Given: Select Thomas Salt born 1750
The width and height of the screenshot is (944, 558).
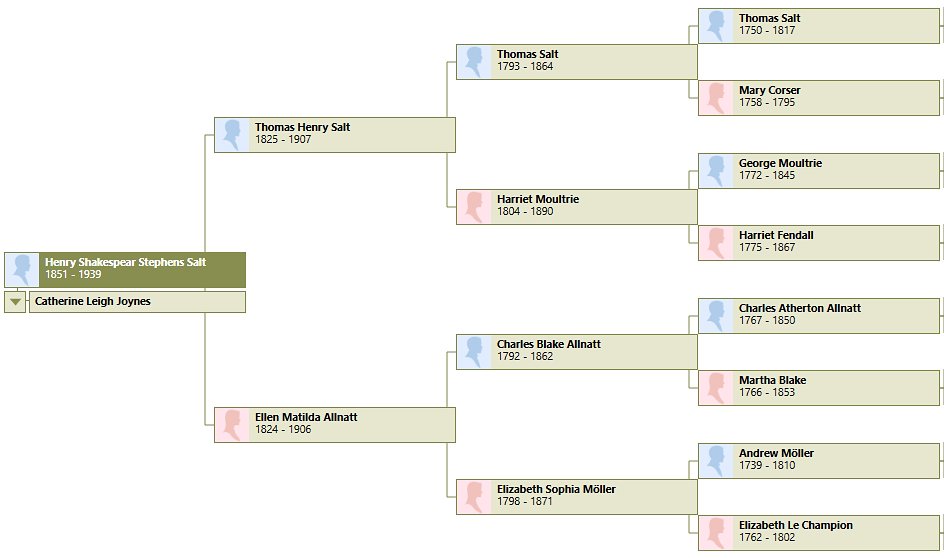Looking at the screenshot, I should (x=819, y=26).
